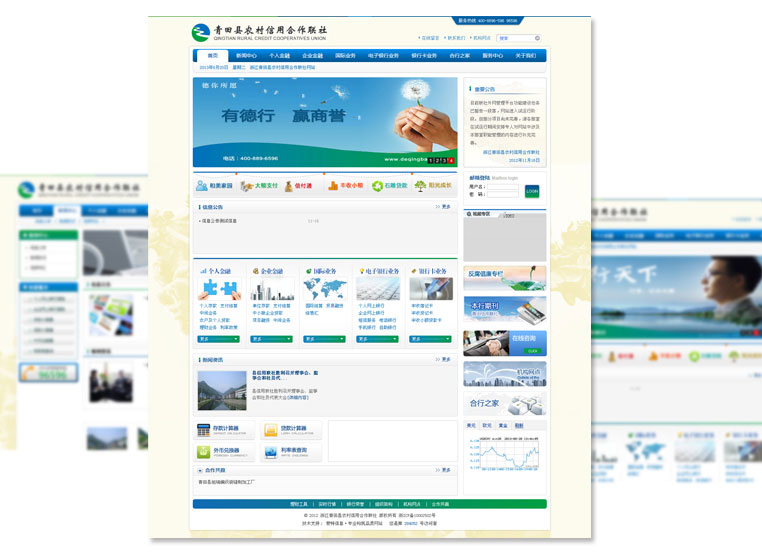Open the 大额支付 payment icon
This screenshot has width=762, height=555.
point(246,186)
